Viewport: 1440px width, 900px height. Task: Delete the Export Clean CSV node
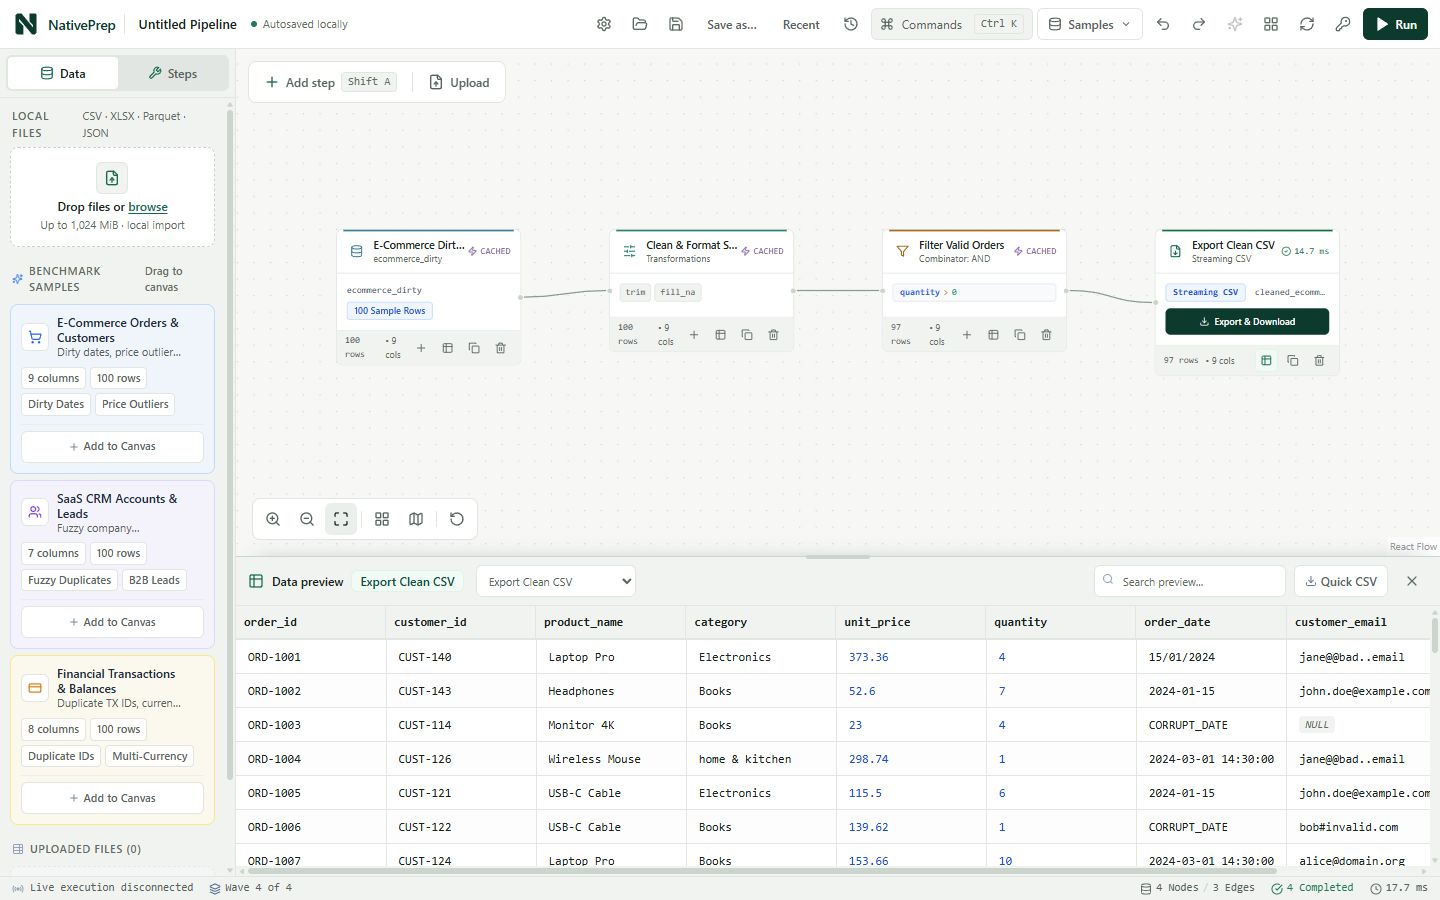(1319, 360)
